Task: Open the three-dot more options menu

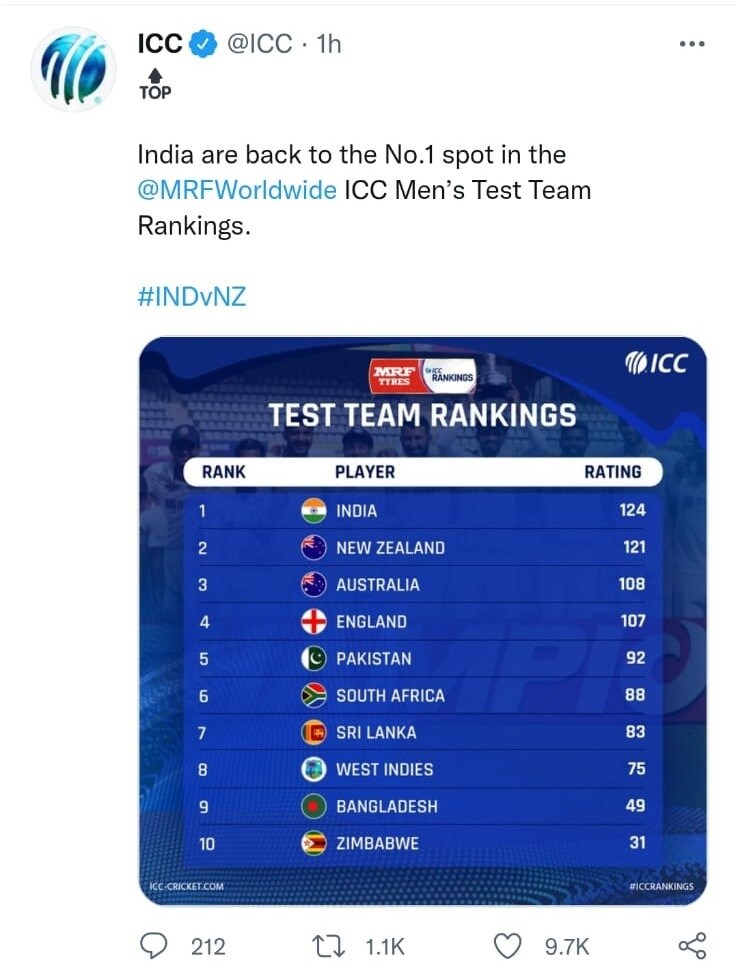Action: (692, 44)
